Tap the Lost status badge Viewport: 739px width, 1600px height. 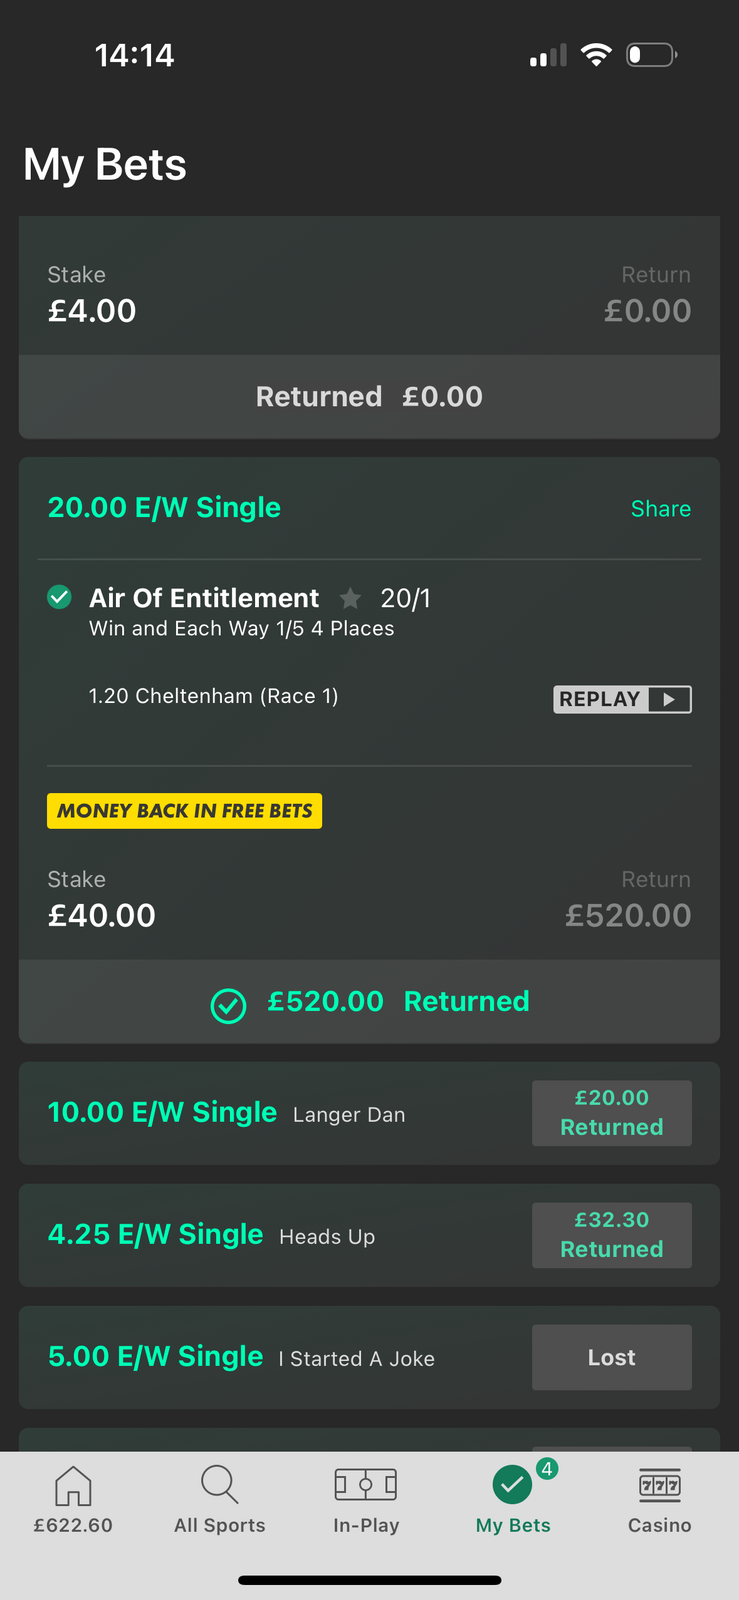tap(611, 1357)
